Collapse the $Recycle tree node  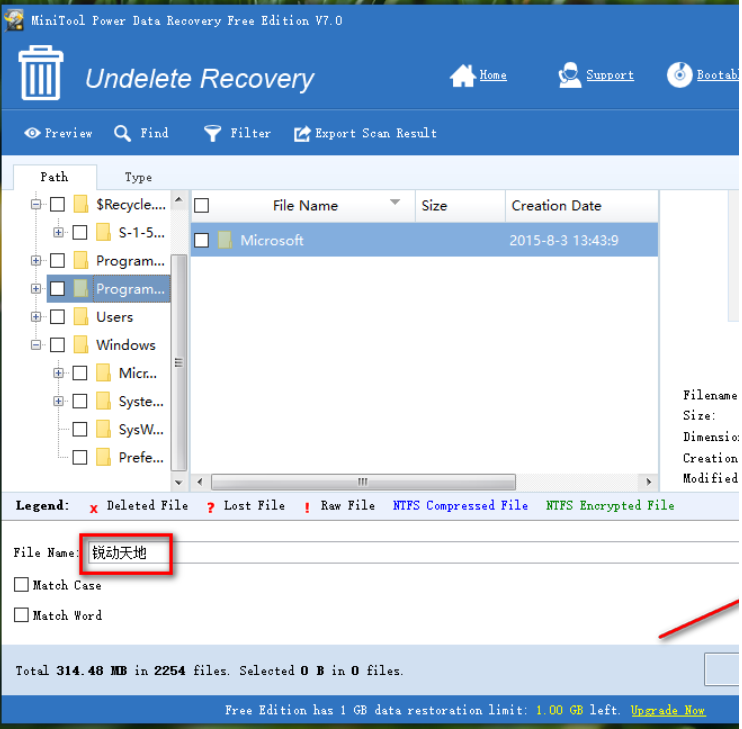(35, 204)
